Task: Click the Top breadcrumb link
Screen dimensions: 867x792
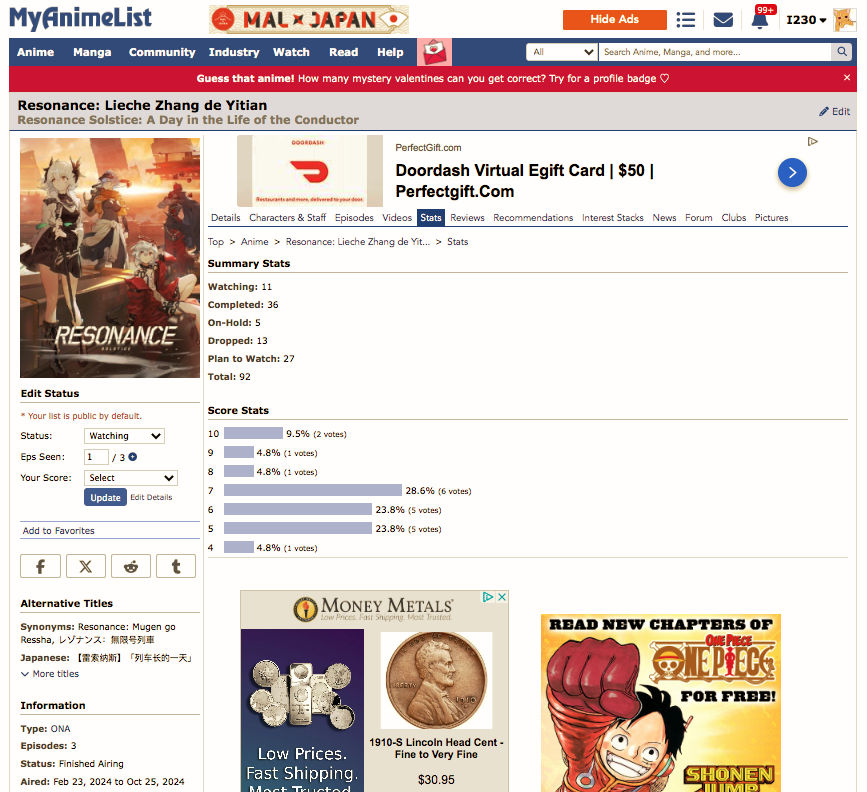Action: tap(216, 242)
